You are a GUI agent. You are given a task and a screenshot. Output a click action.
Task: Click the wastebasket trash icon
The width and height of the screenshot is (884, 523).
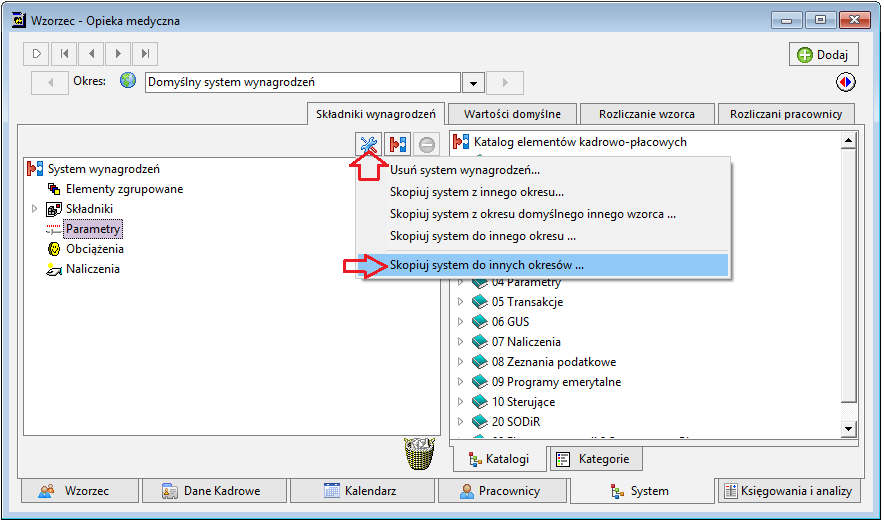pos(419,454)
